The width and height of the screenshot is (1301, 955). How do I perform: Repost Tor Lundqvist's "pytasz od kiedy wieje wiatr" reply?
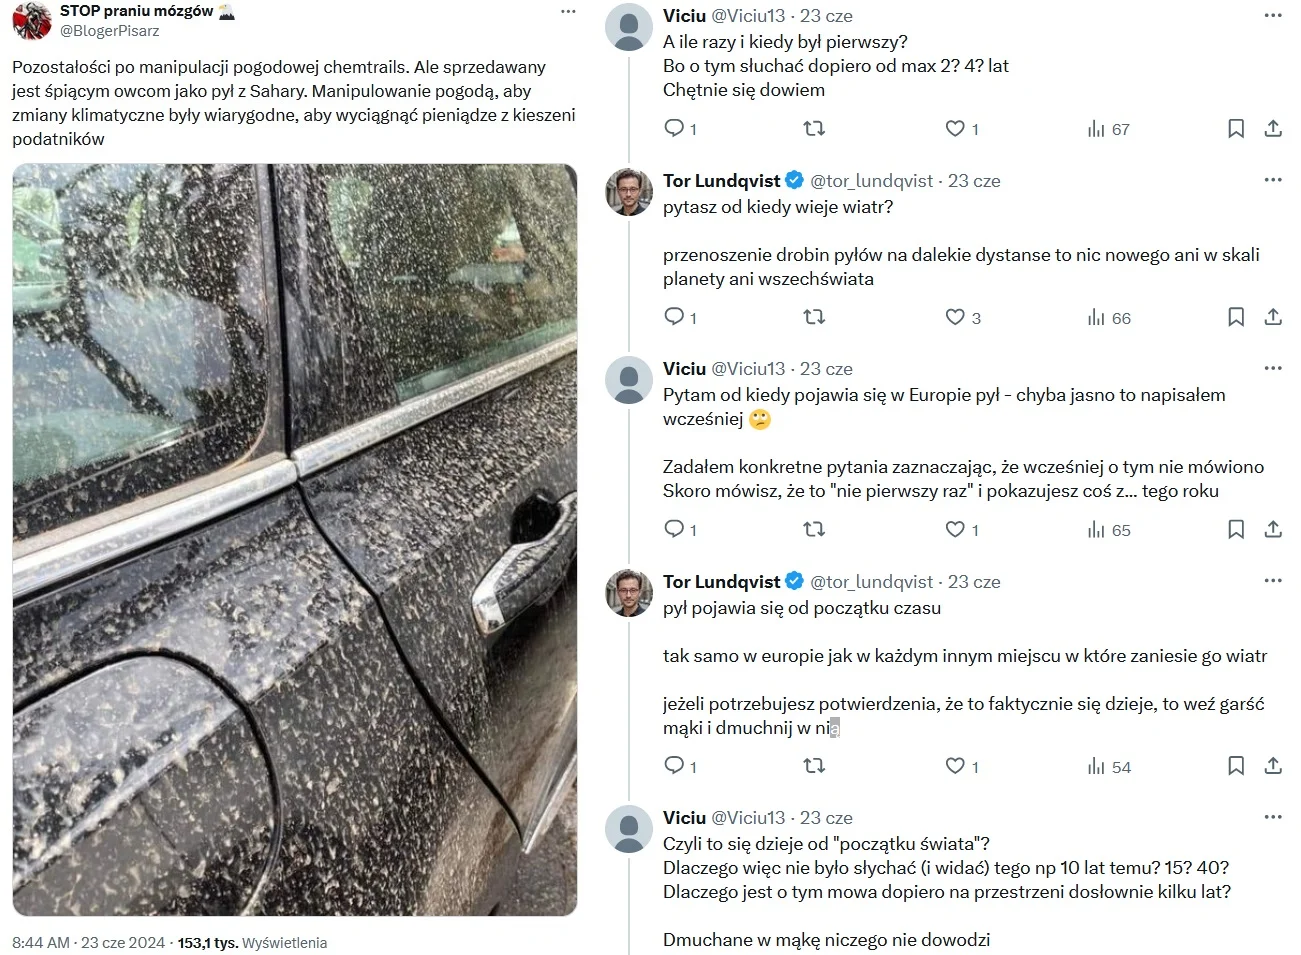(814, 317)
